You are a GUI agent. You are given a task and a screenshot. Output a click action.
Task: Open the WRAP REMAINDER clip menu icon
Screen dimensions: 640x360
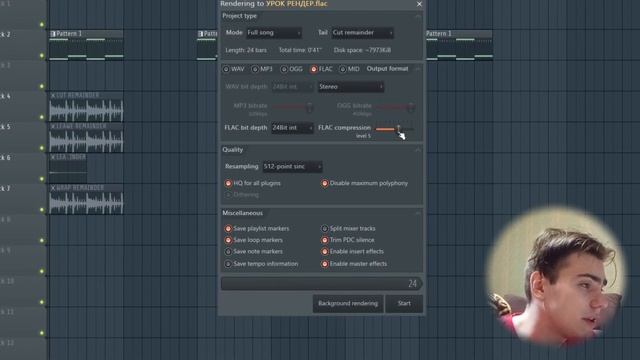(53, 188)
